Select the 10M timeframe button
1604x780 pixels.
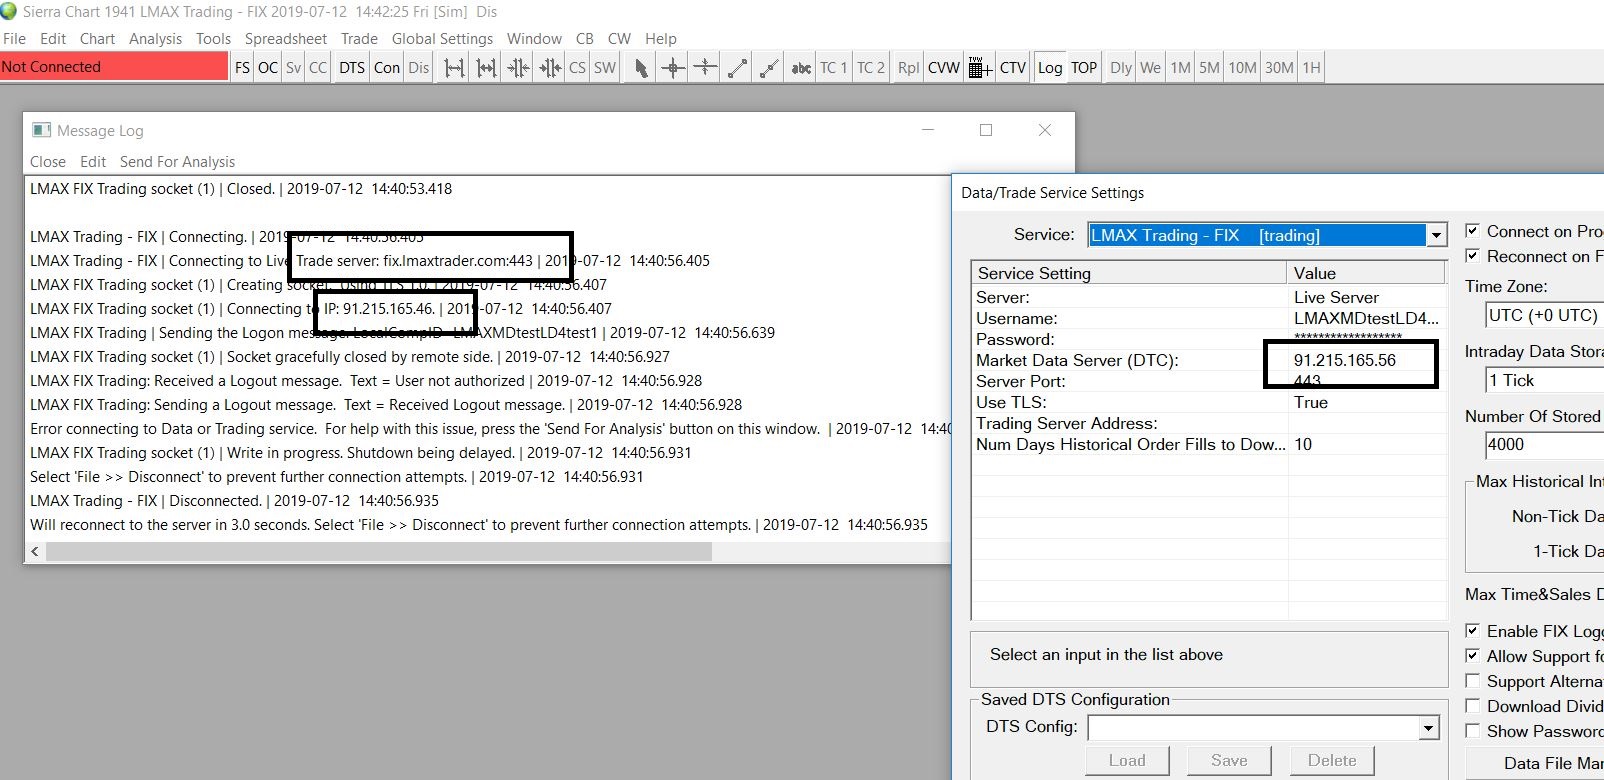click(1243, 68)
